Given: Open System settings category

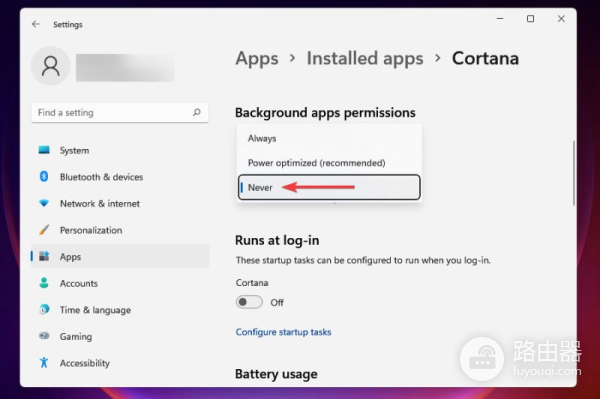Looking at the screenshot, I should click(x=120, y=150).
